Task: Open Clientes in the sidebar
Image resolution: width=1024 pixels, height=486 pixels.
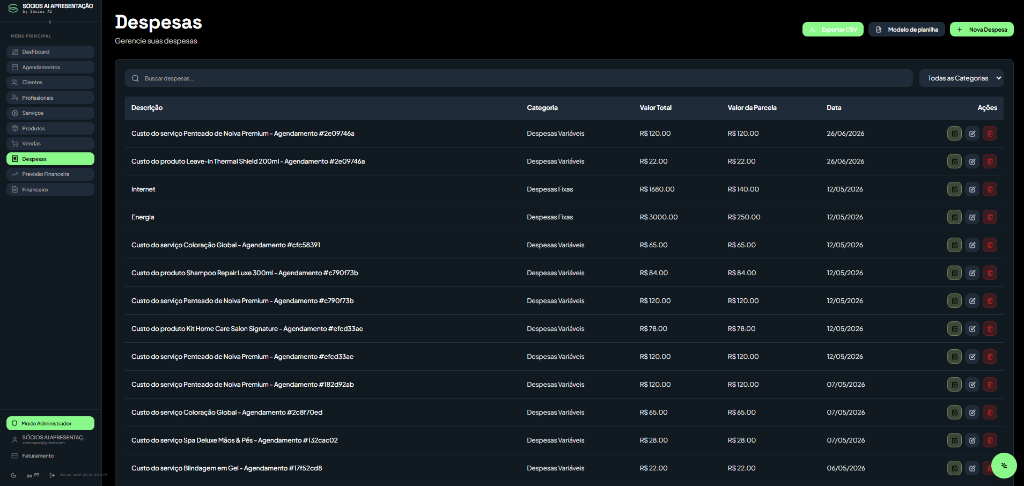Action: click(50, 82)
